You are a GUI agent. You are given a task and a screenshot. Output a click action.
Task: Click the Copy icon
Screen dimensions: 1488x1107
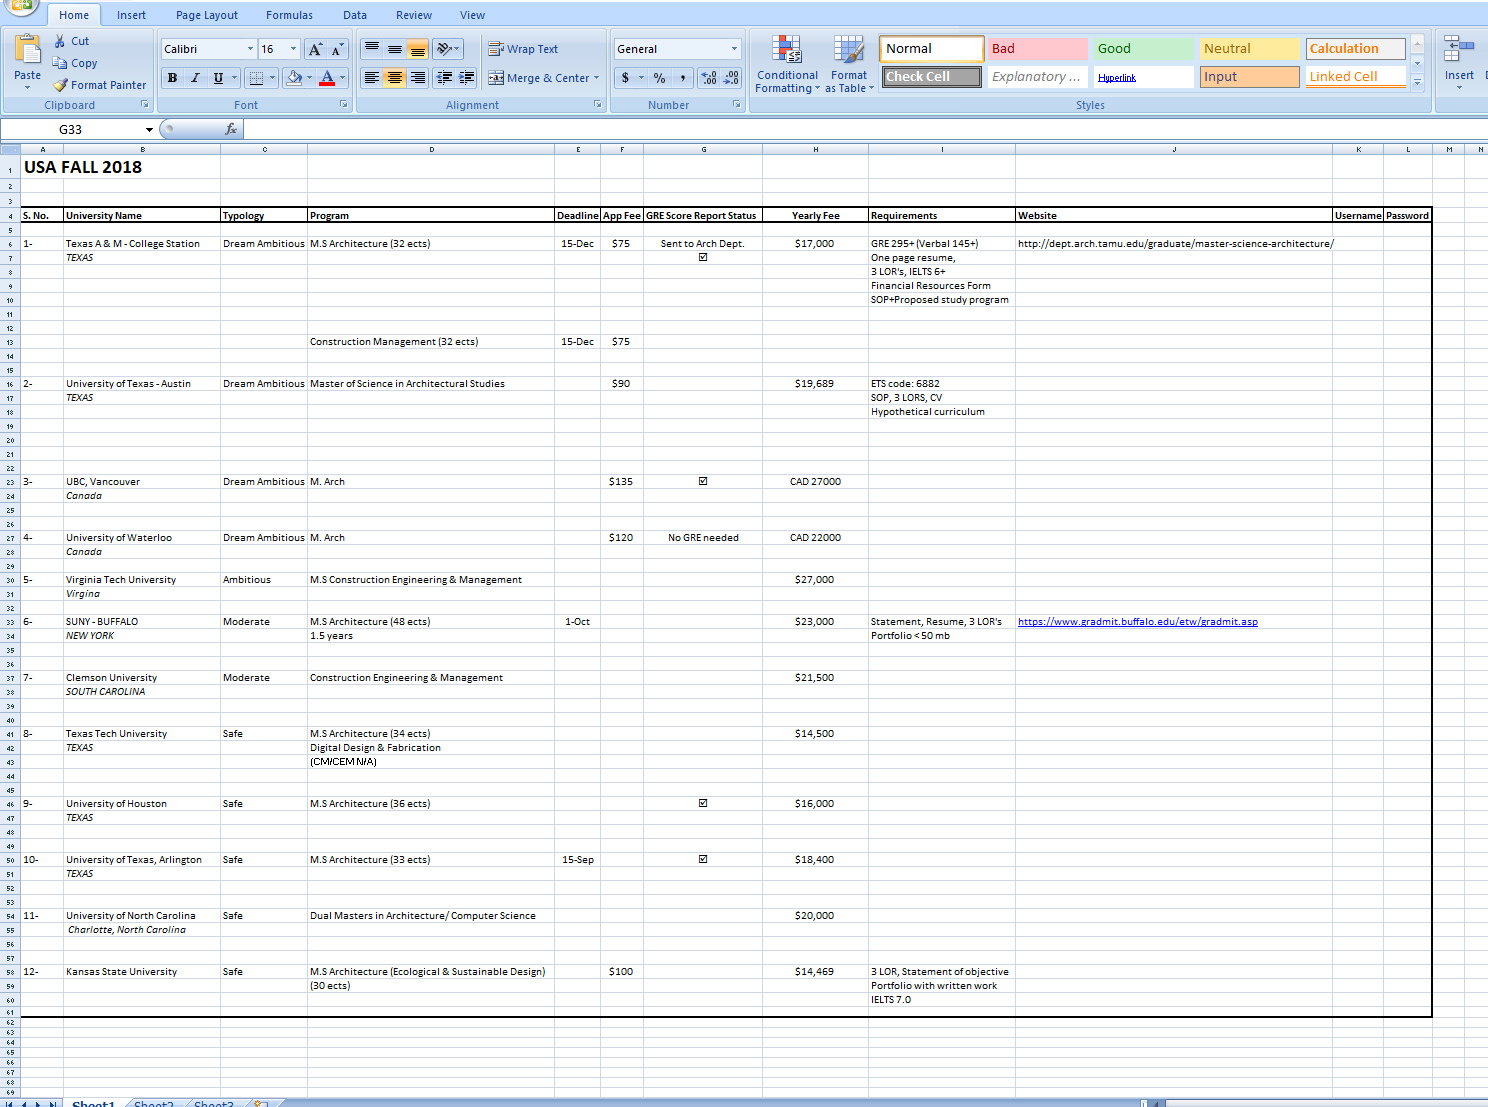tap(60, 63)
